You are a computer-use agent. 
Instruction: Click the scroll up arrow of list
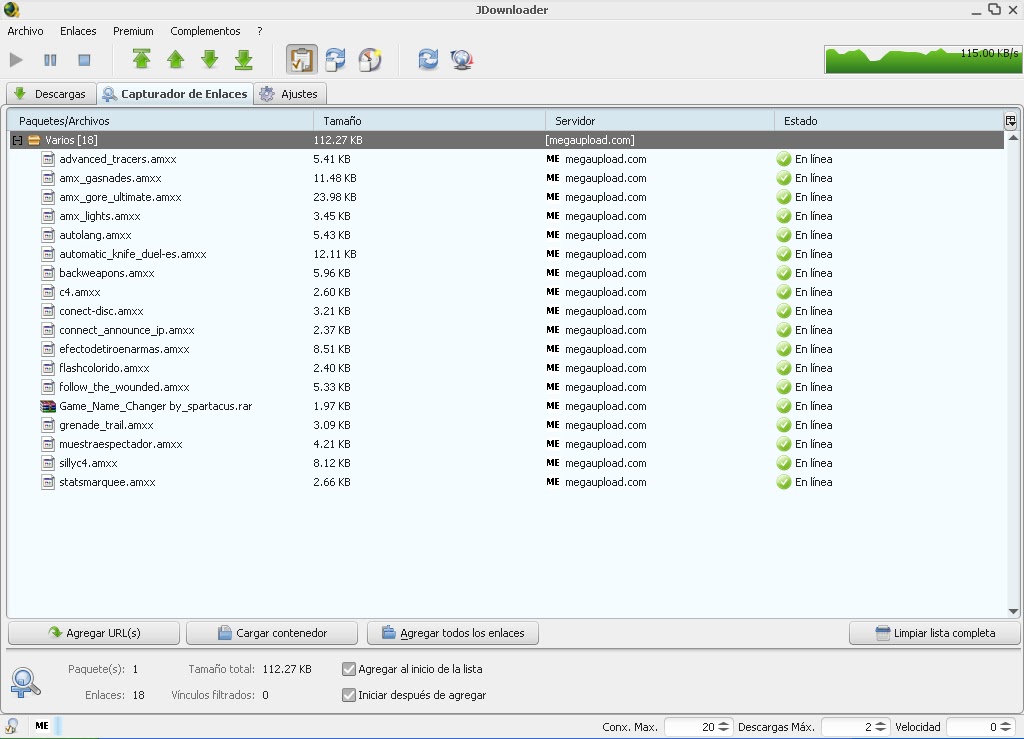1013,138
